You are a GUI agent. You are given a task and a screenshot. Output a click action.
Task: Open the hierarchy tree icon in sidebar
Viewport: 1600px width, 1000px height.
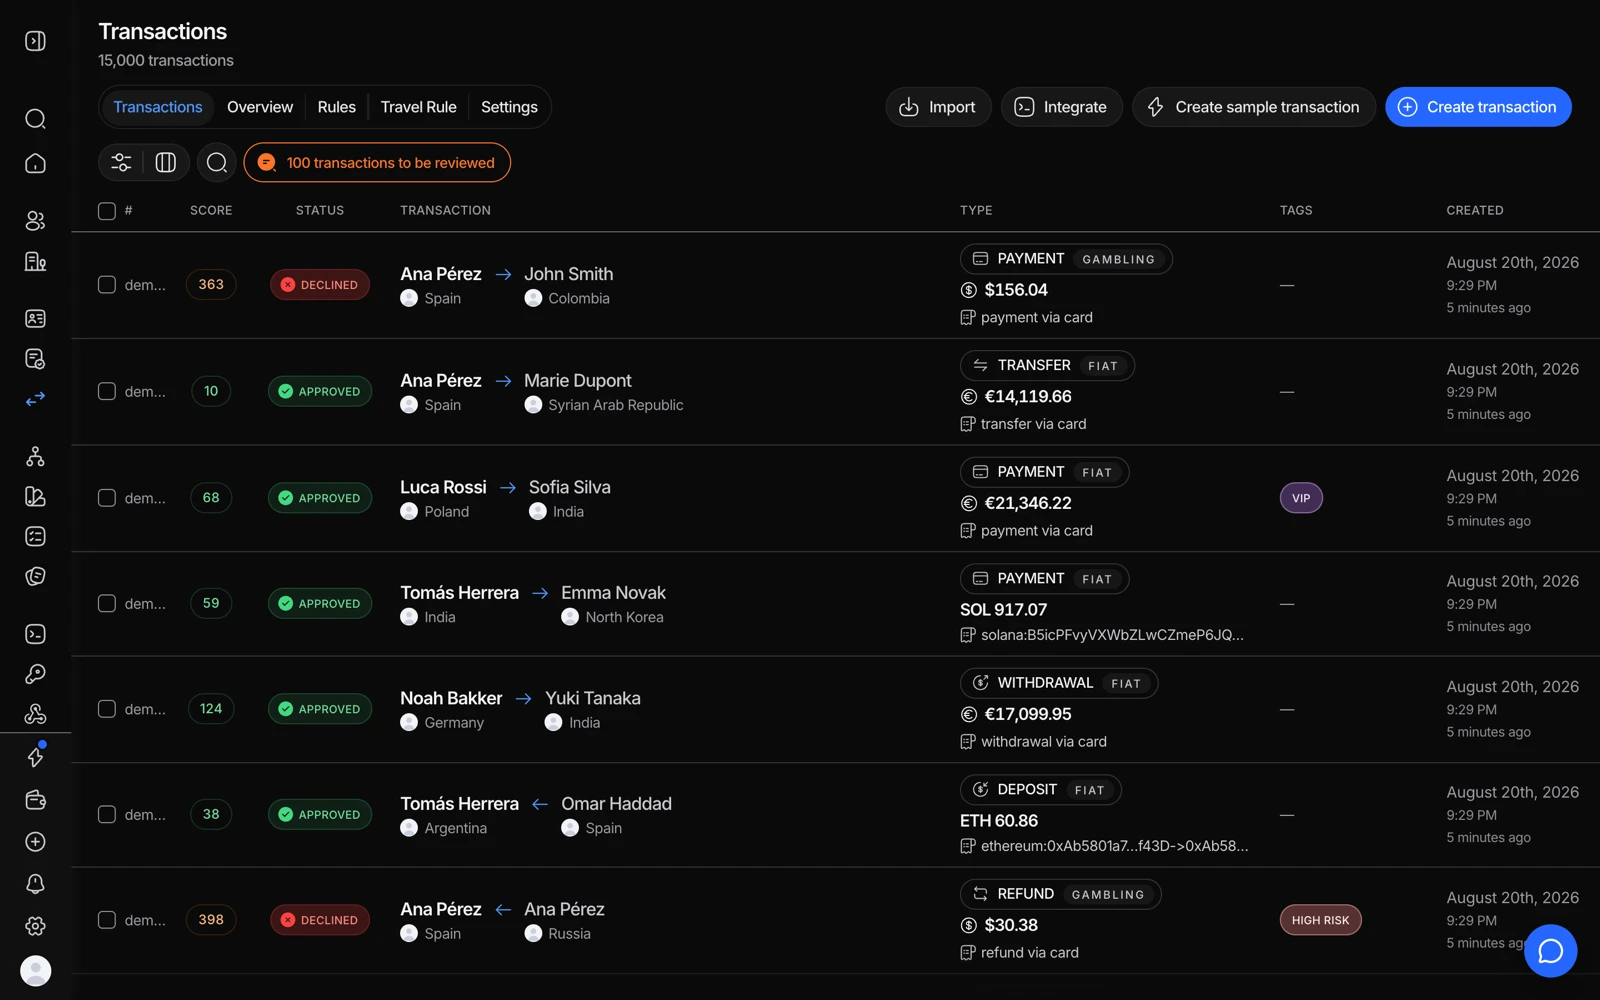coord(35,456)
